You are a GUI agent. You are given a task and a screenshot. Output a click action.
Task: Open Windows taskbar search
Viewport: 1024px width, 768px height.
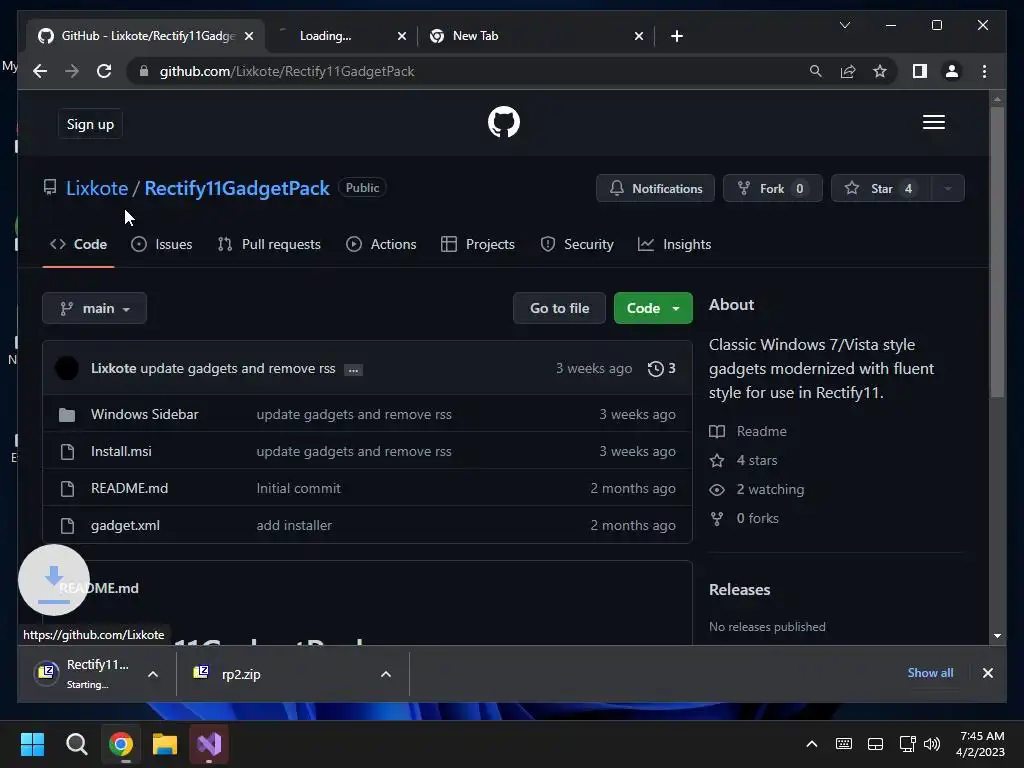(76, 744)
